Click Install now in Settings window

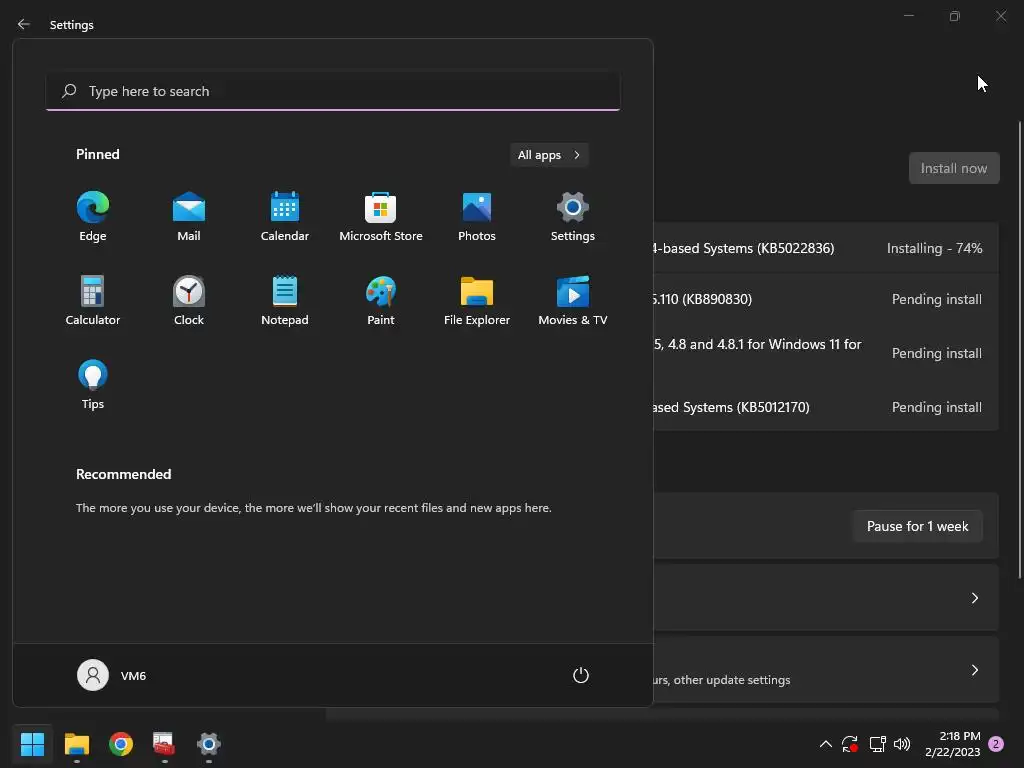[953, 168]
